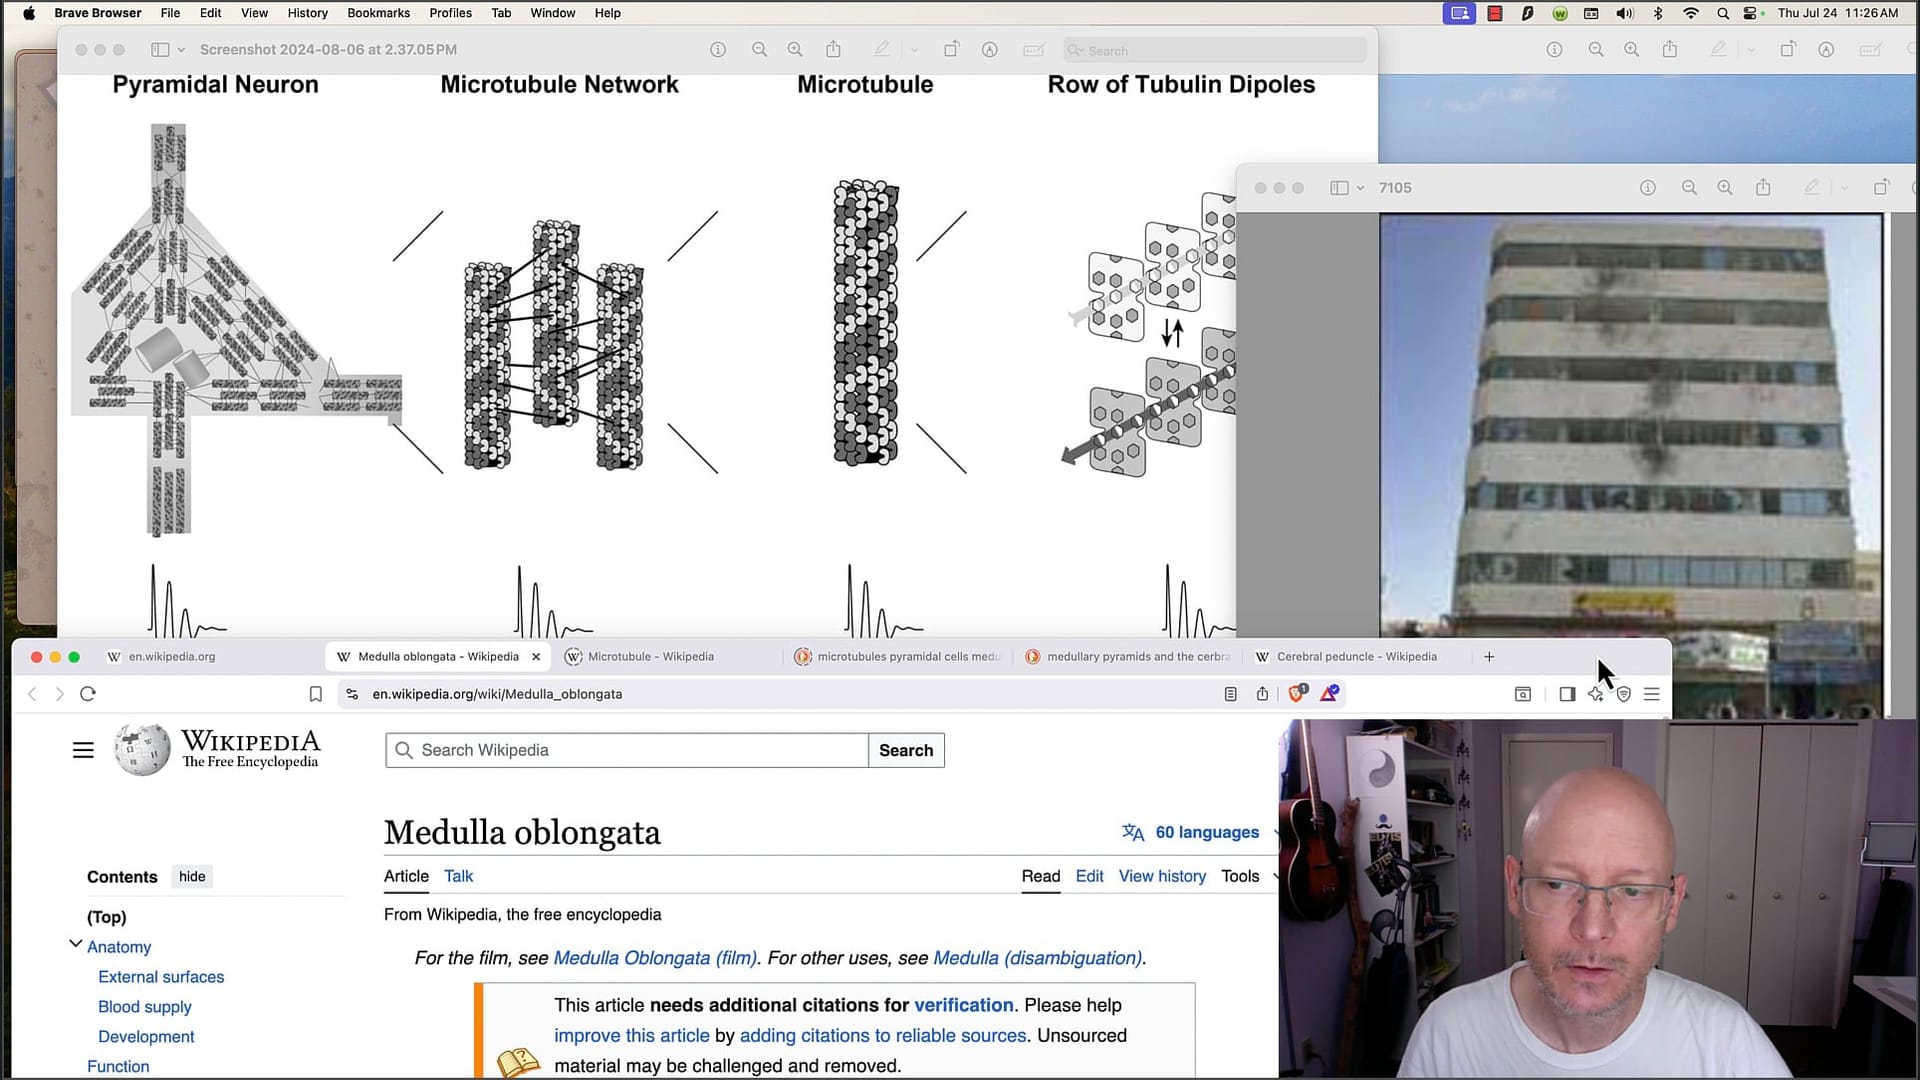Open the Brave sidebar panel icon
This screenshot has width=1920, height=1080.
(1567, 694)
